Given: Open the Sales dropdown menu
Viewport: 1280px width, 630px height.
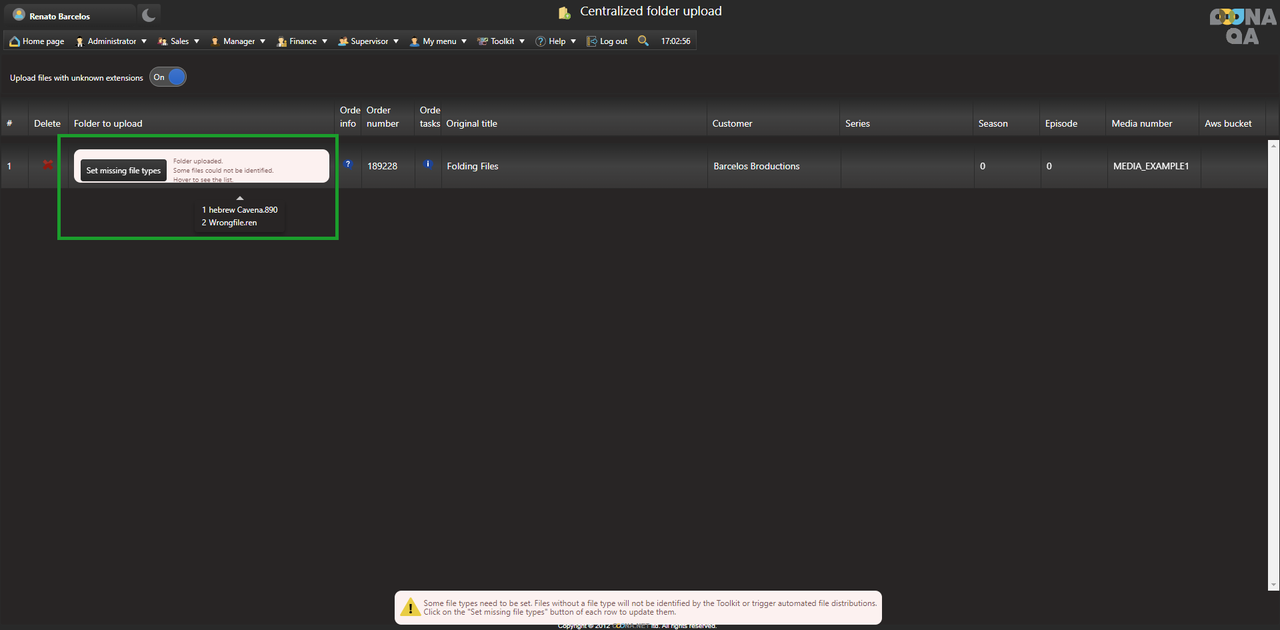Looking at the screenshot, I should [179, 41].
